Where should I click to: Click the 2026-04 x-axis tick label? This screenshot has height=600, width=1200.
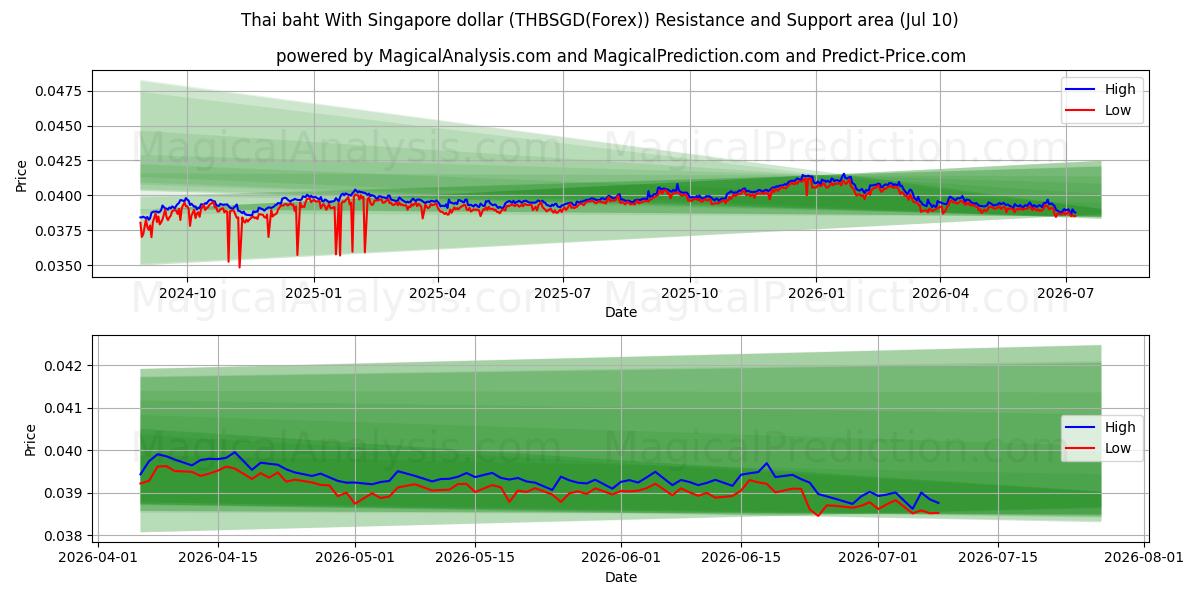pyautogui.click(x=940, y=293)
